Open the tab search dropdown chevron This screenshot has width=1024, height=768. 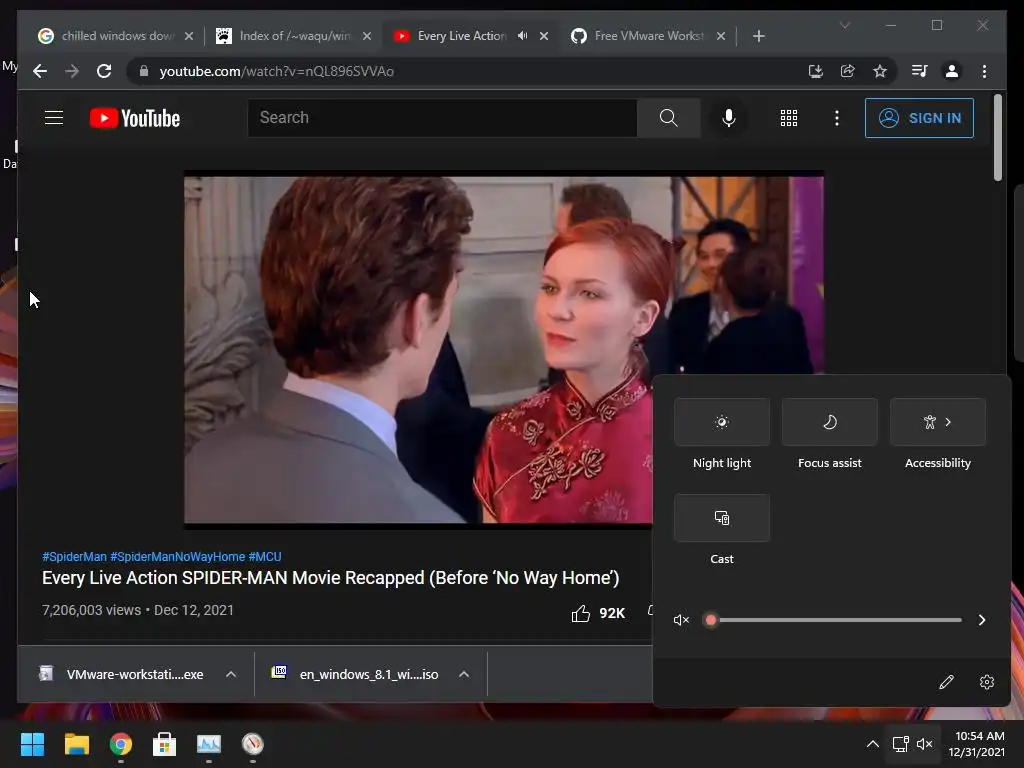[845, 25]
